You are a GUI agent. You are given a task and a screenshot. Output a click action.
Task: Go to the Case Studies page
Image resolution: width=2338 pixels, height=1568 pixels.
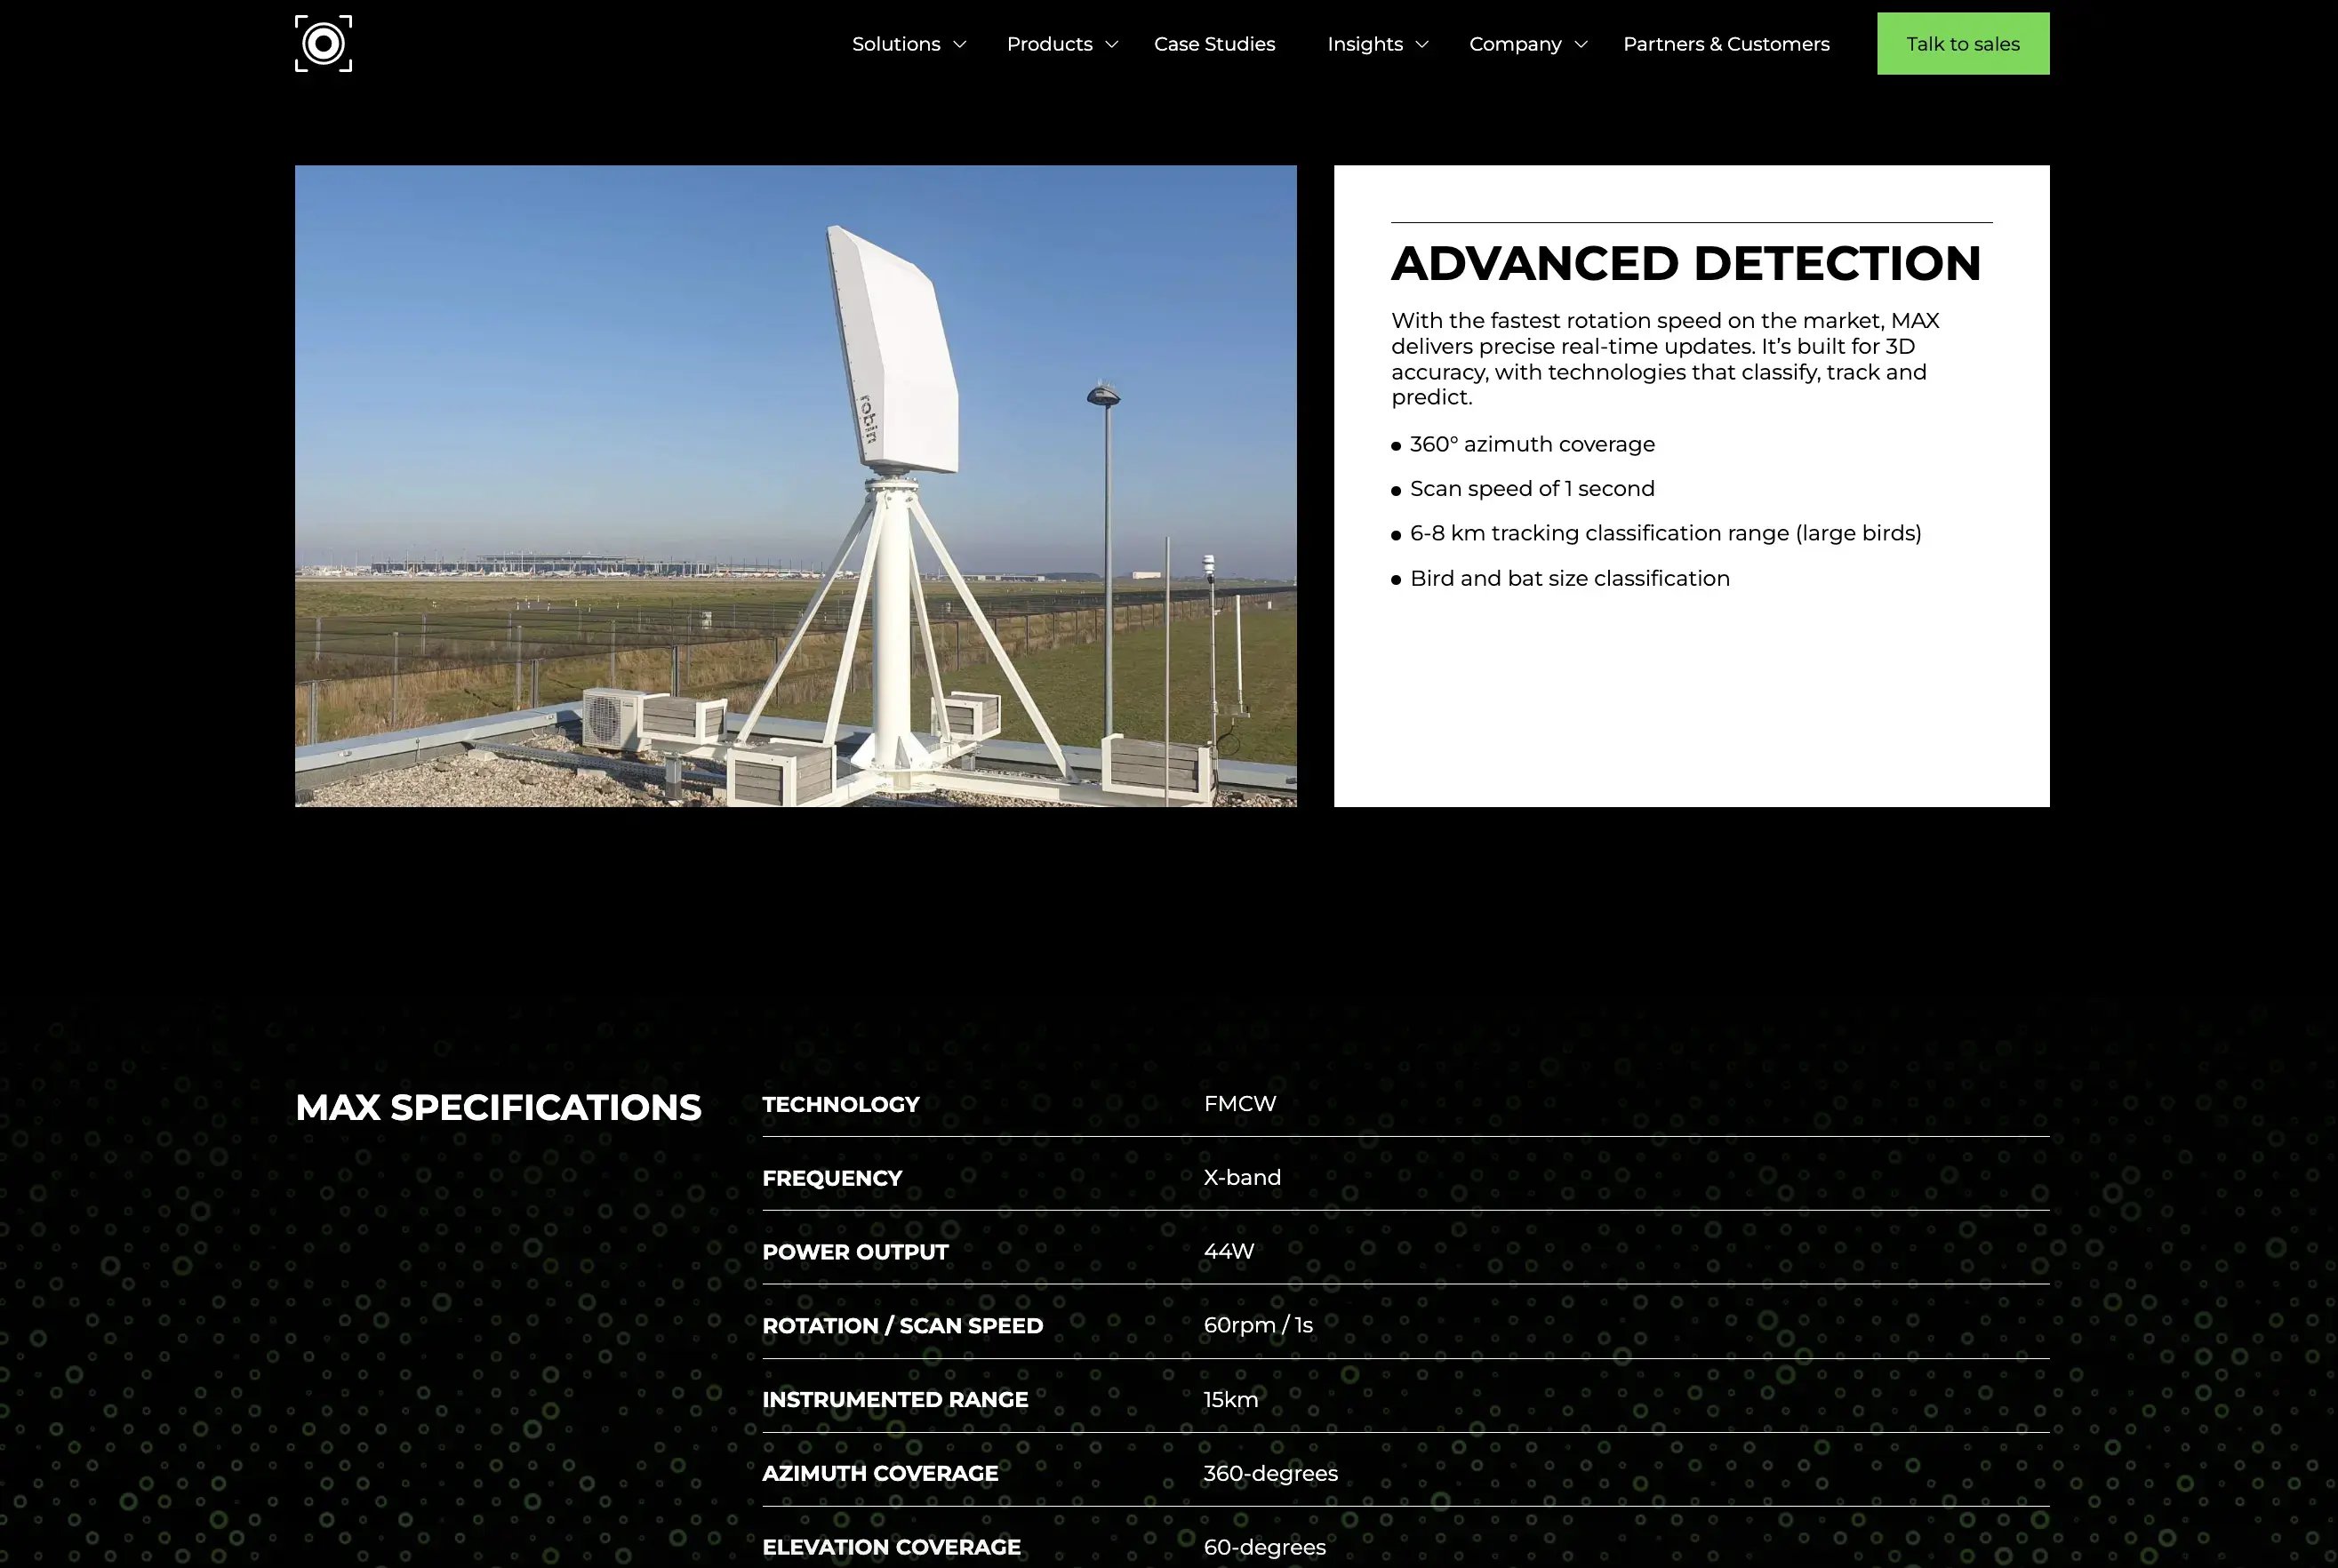[1214, 44]
